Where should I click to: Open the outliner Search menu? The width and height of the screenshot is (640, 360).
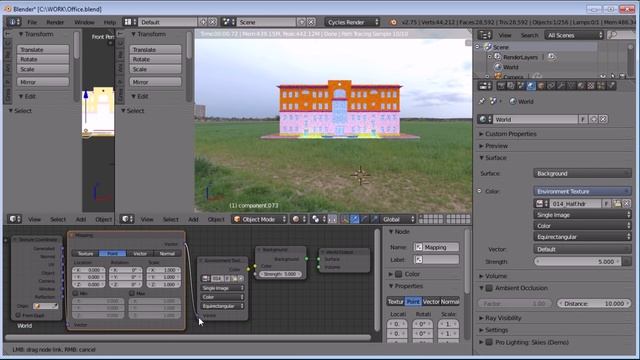coord(529,35)
